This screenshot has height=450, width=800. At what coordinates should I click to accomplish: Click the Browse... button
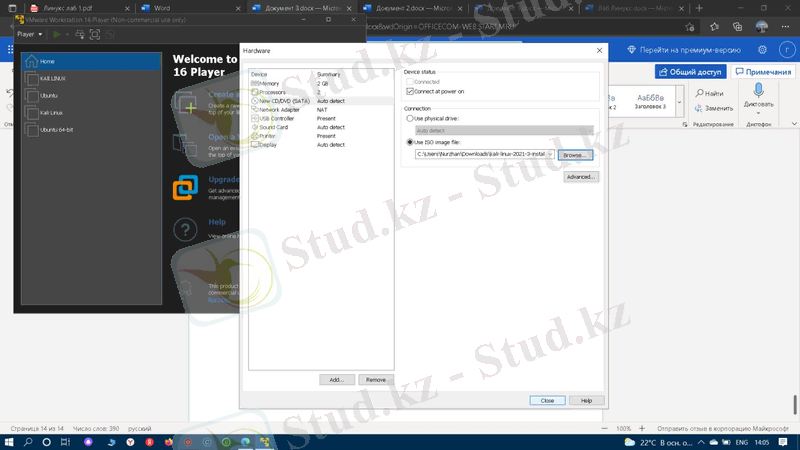(x=574, y=155)
